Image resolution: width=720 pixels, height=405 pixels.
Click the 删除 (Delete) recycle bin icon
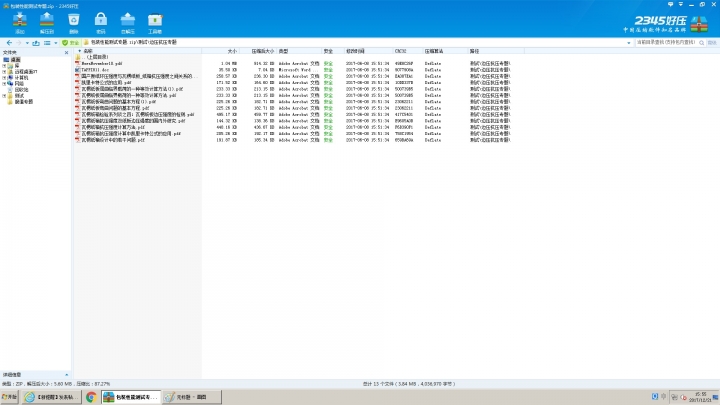point(74,22)
